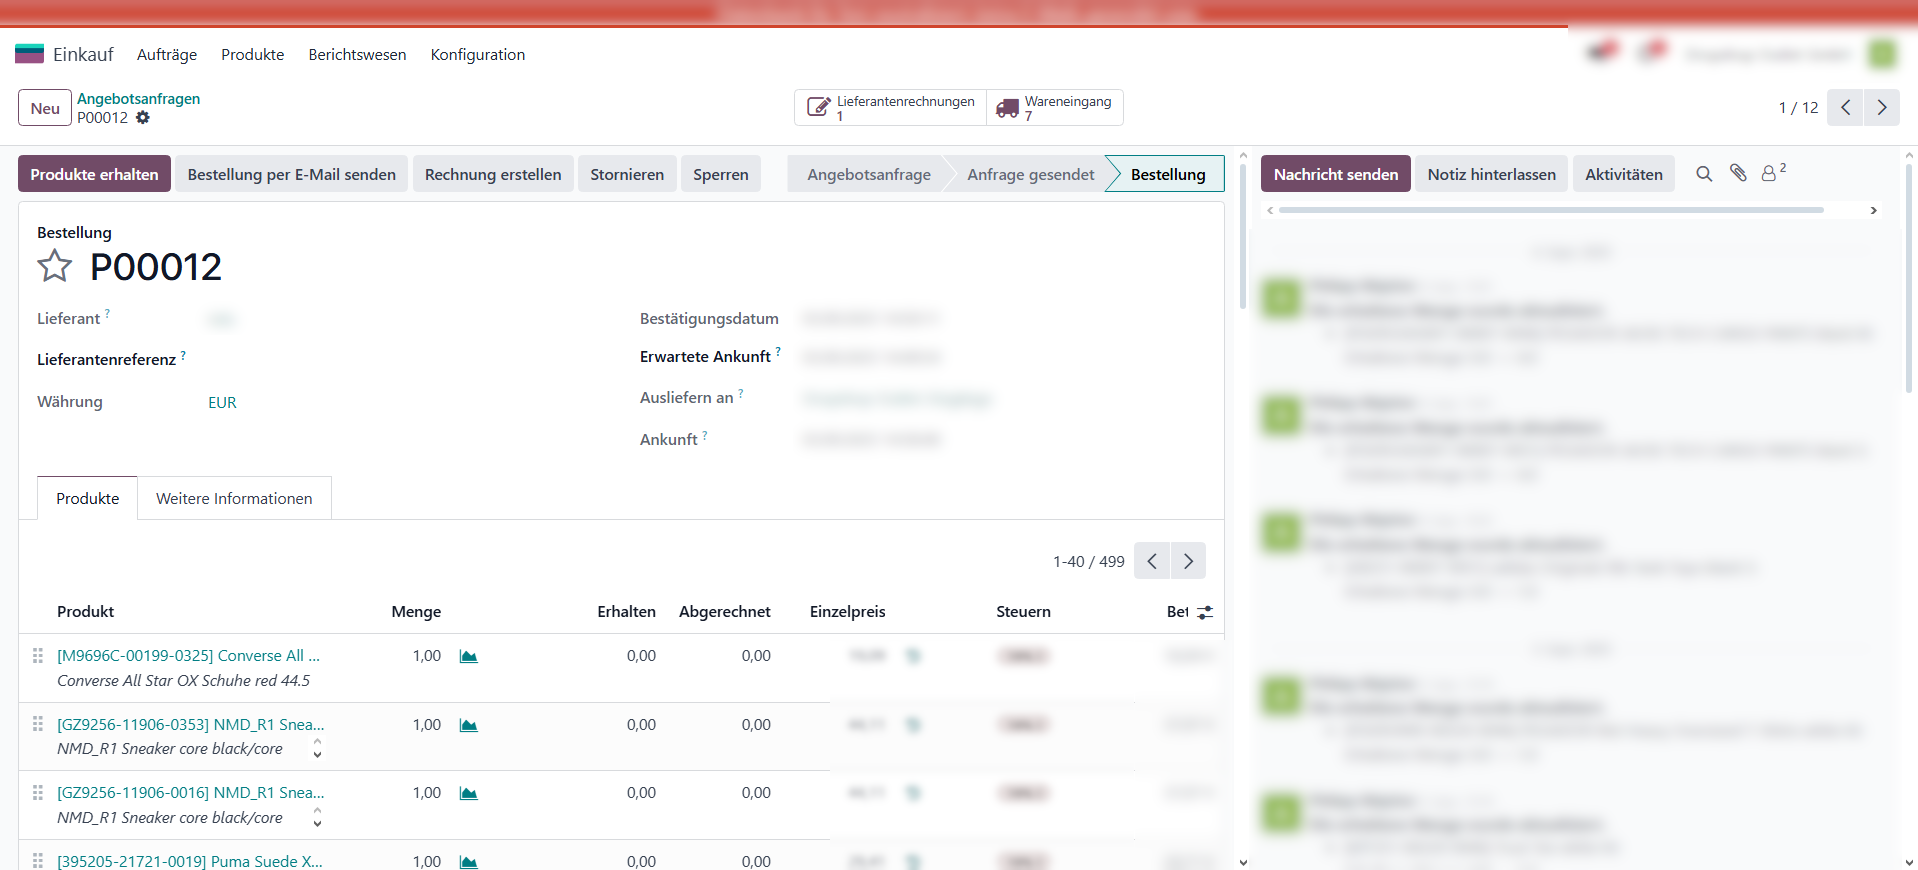Open Lieferantenrechnungen smart button
The image size is (1918, 870).
click(x=890, y=108)
